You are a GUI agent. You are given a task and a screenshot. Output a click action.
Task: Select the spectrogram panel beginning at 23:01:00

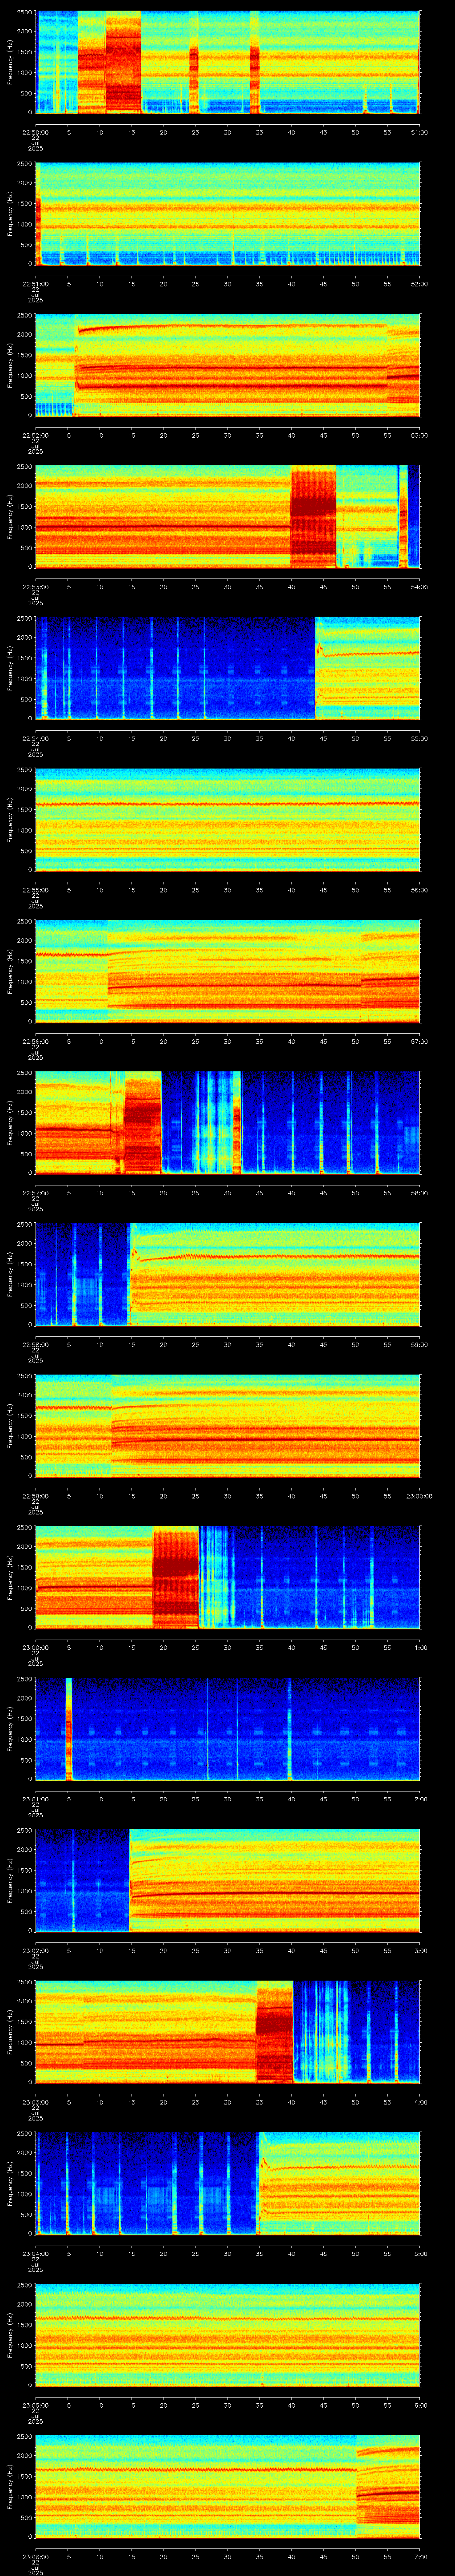[x=228, y=1728]
